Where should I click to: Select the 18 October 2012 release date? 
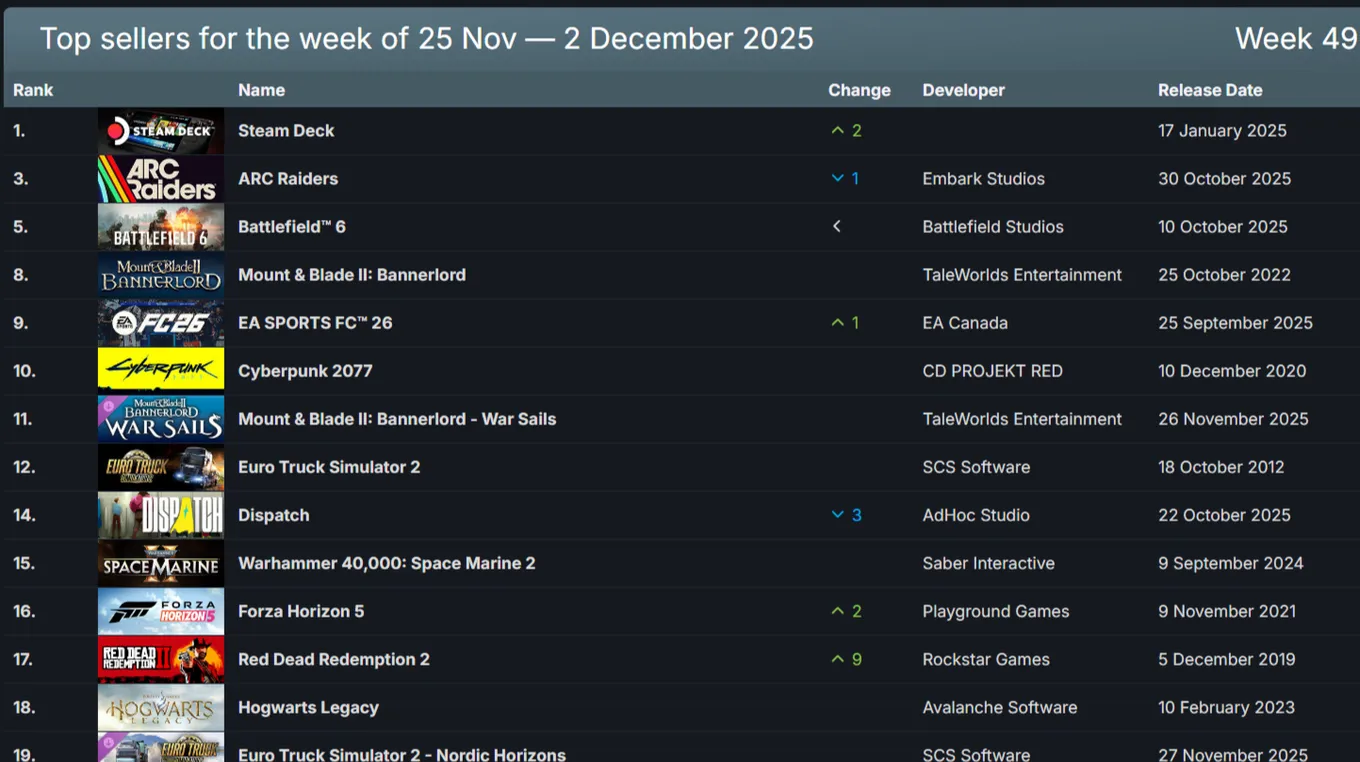[1221, 467]
